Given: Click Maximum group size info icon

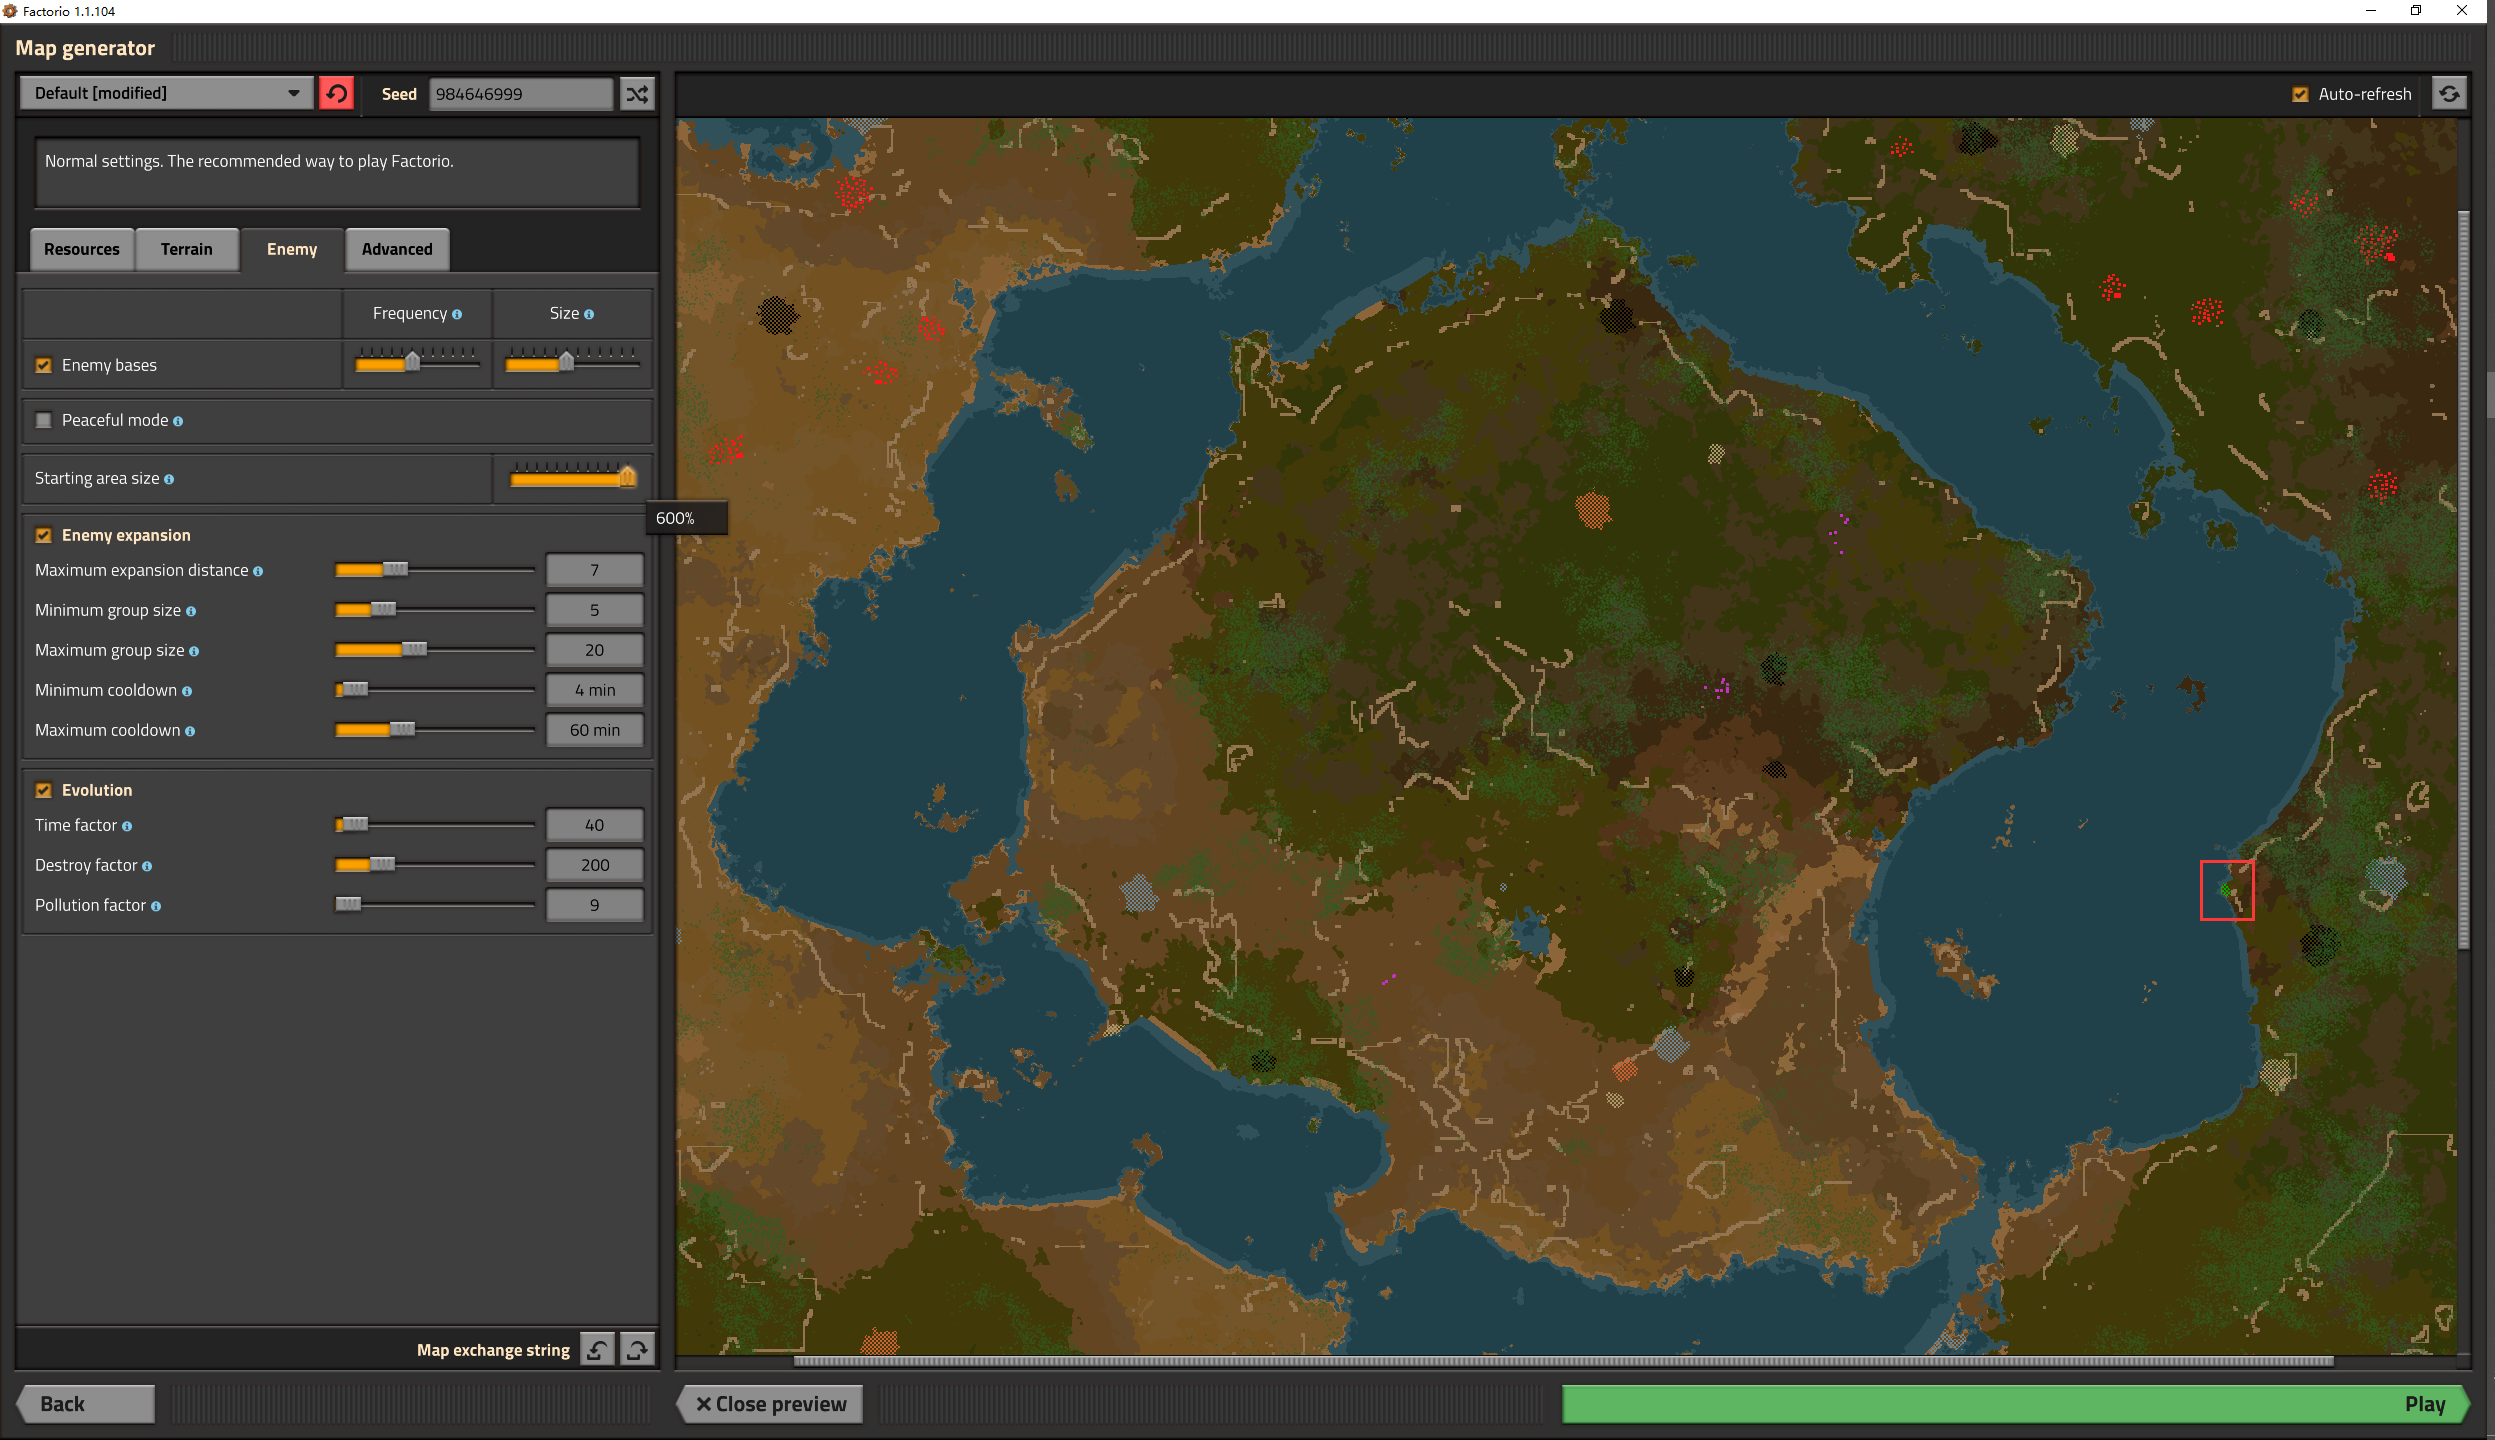Looking at the screenshot, I should point(194,651).
